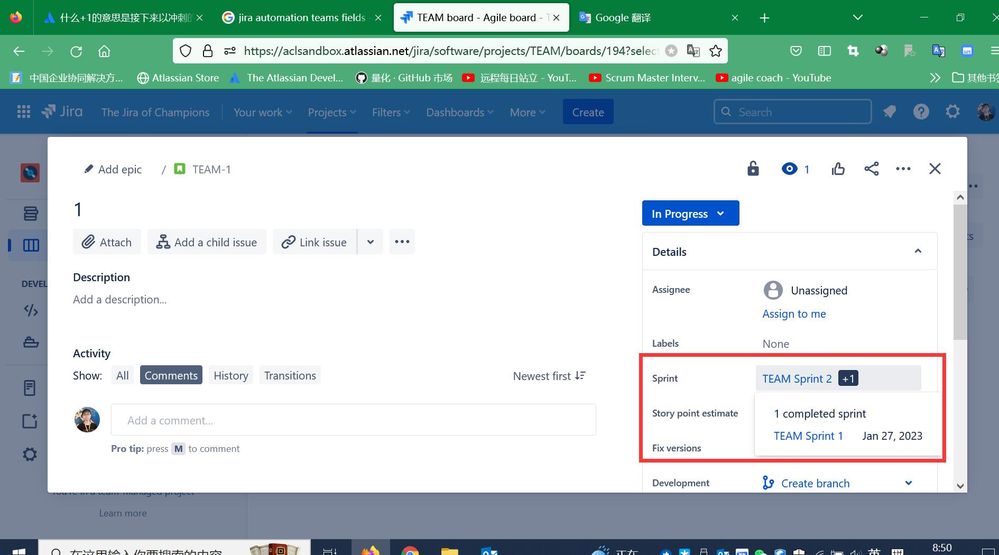Click the more actions dots next to Link issue
Screen dimensions: 999x555
coord(402,242)
